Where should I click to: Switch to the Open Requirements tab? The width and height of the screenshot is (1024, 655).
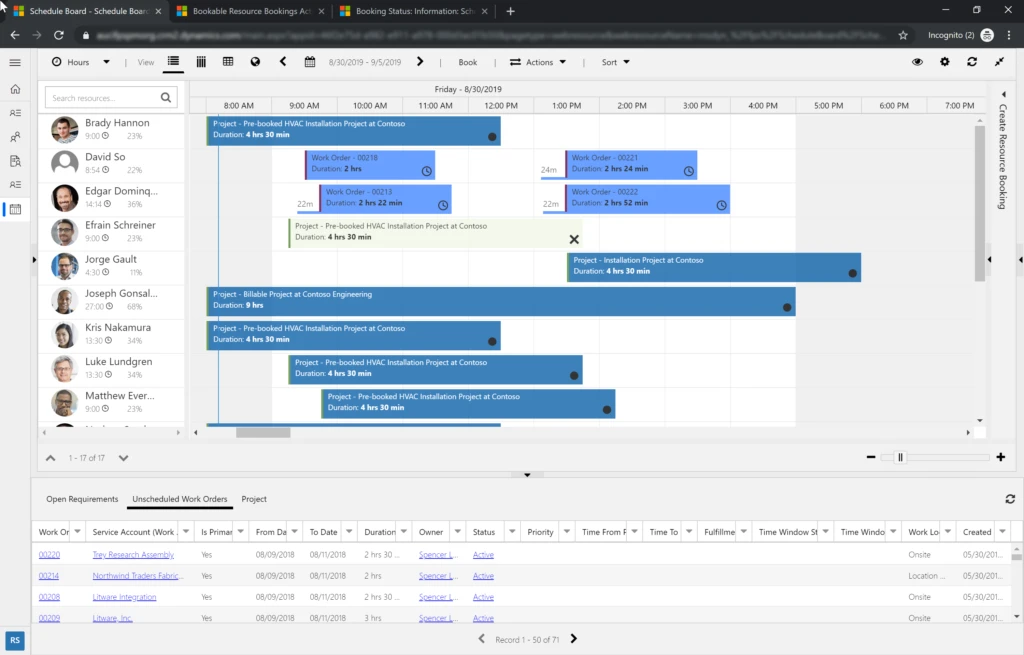tap(82, 499)
